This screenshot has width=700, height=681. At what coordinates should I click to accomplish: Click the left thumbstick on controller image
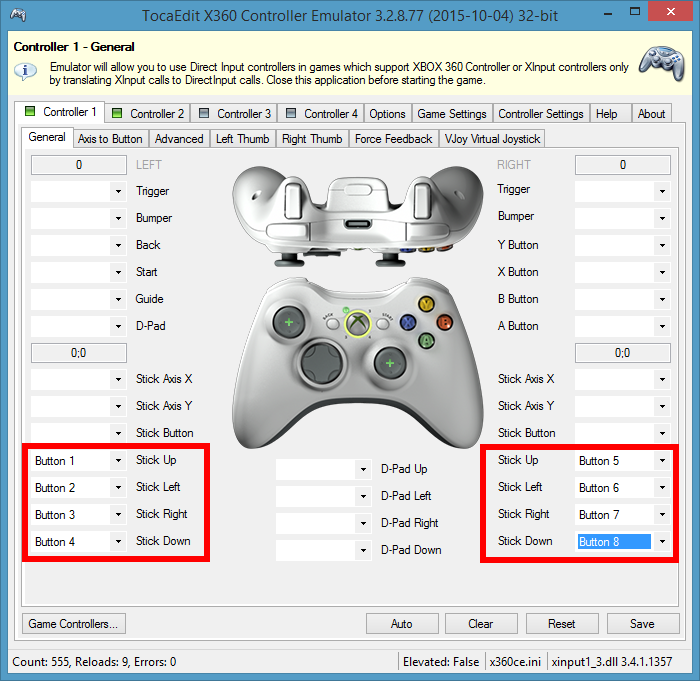tap(289, 322)
